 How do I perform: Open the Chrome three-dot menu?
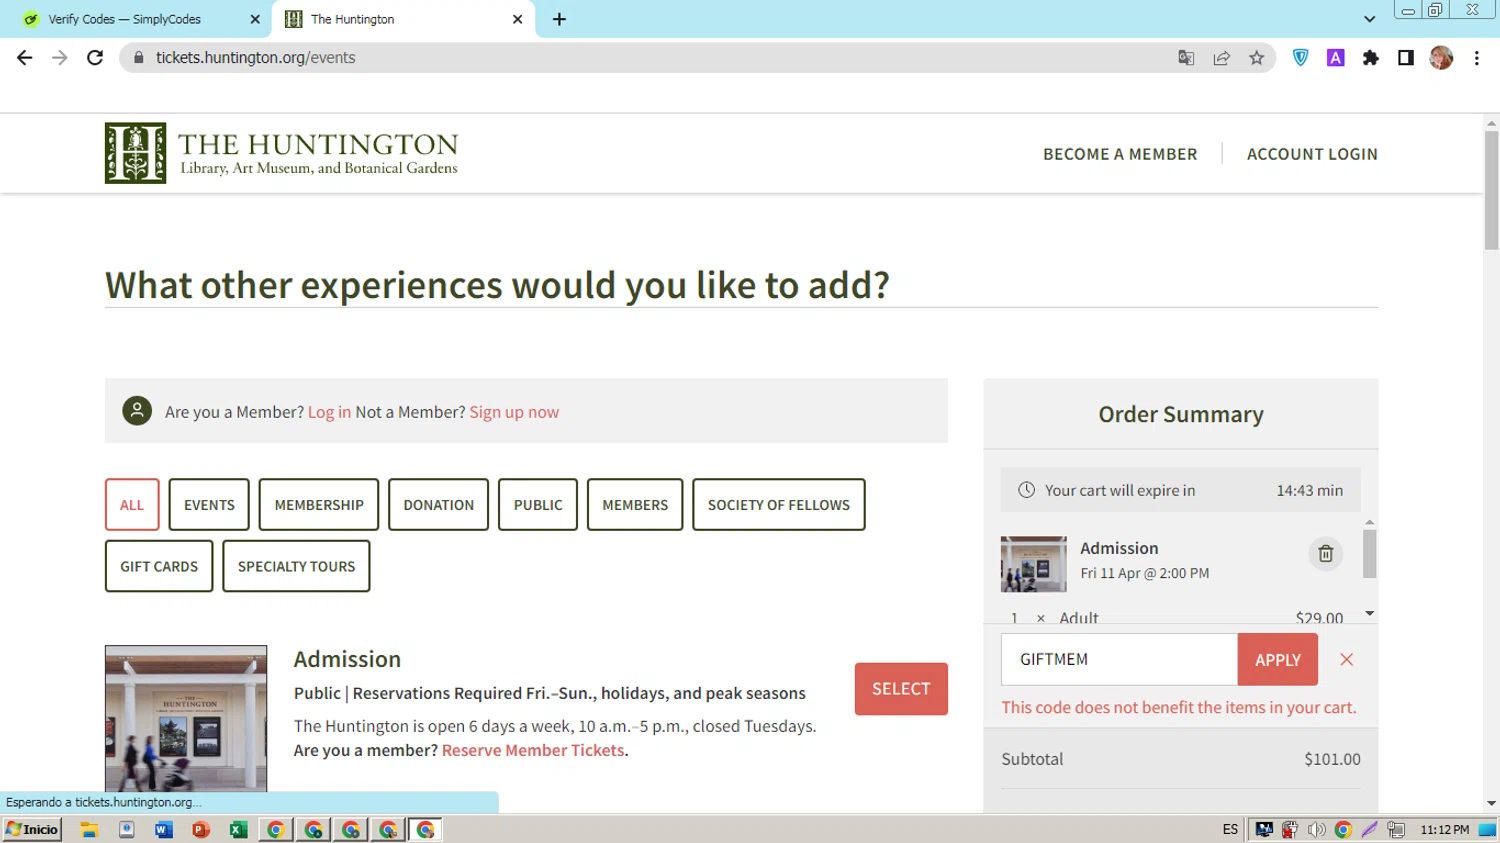click(1476, 58)
